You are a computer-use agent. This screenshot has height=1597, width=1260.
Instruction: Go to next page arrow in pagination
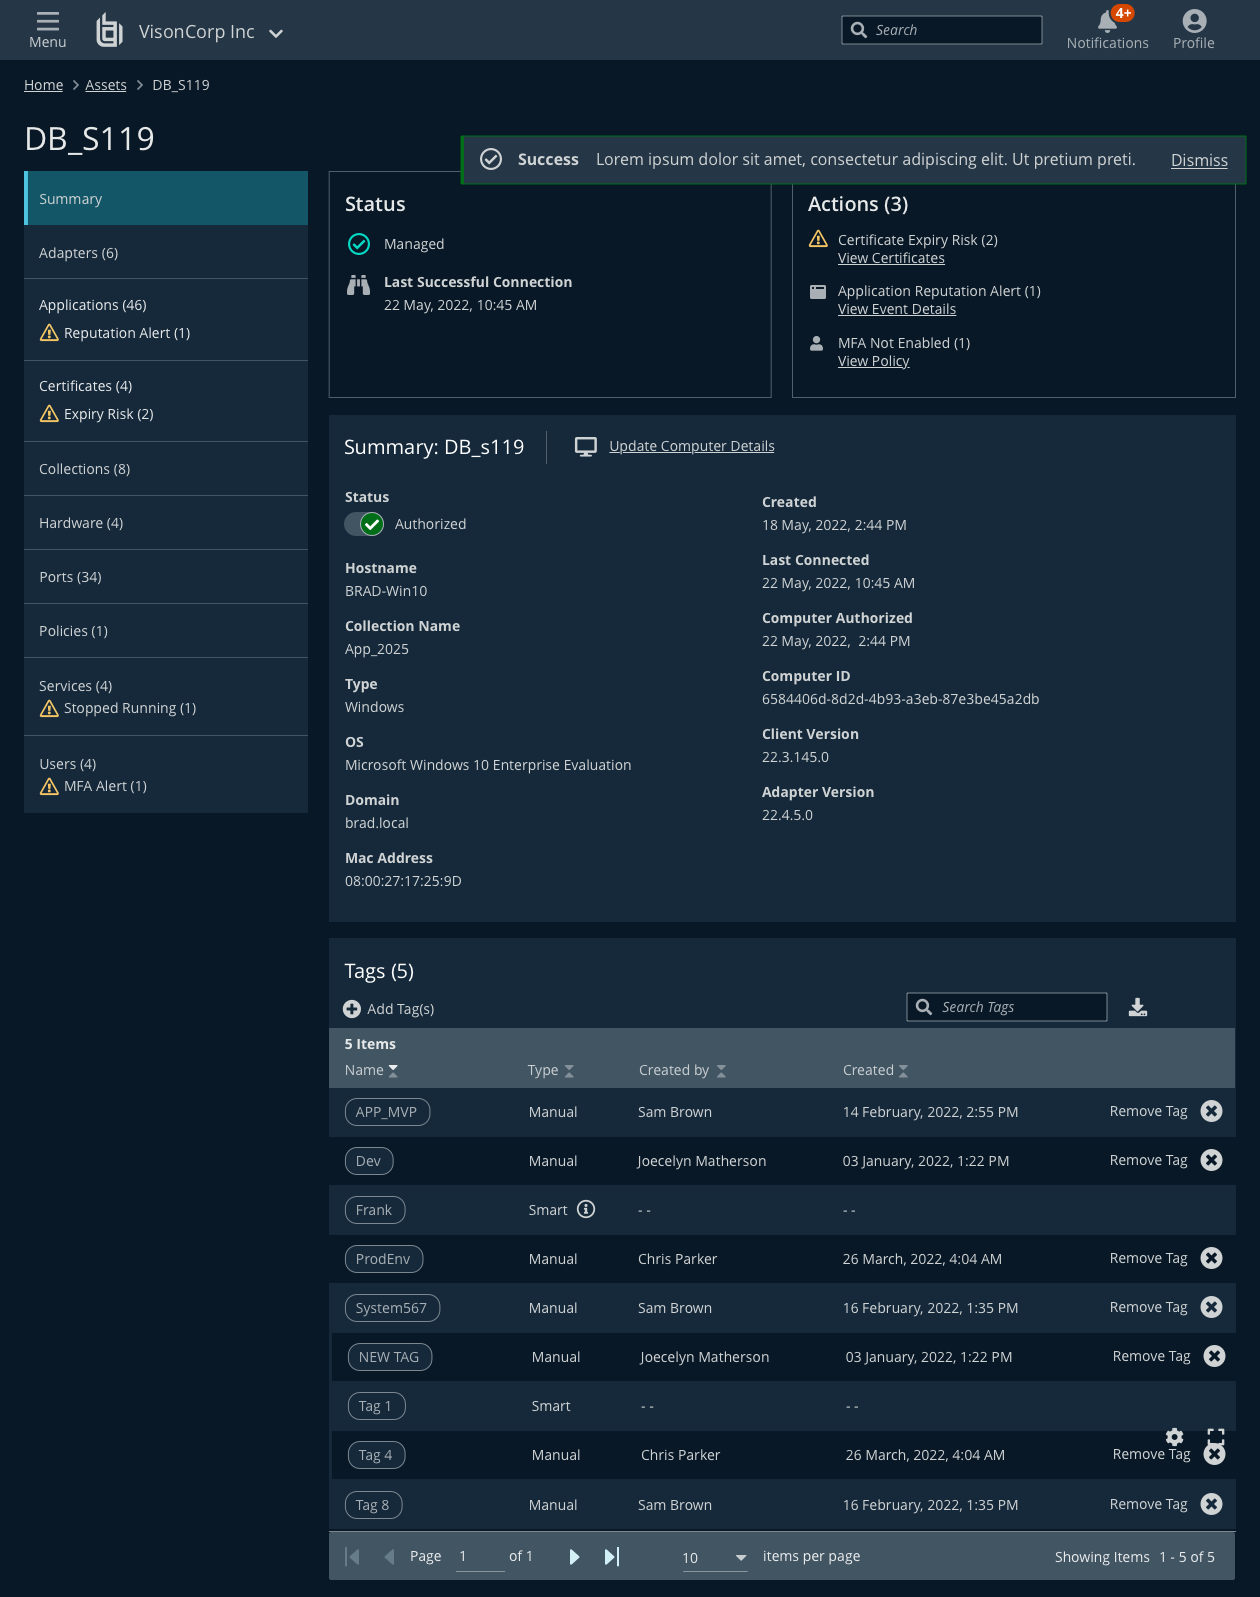pyautogui.click(x=574, y=1557)
